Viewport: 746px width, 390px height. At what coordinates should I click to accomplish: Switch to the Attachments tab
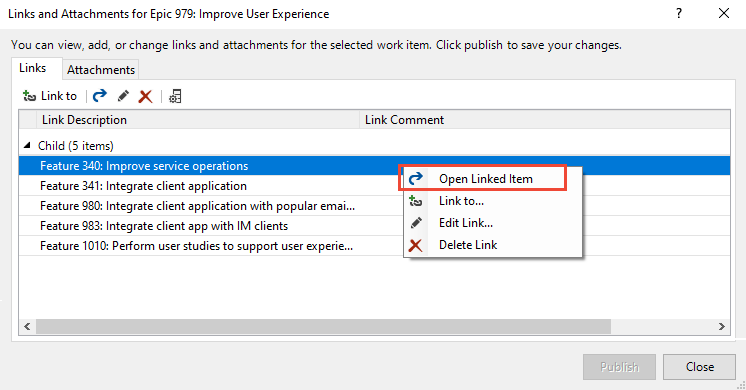101,70
